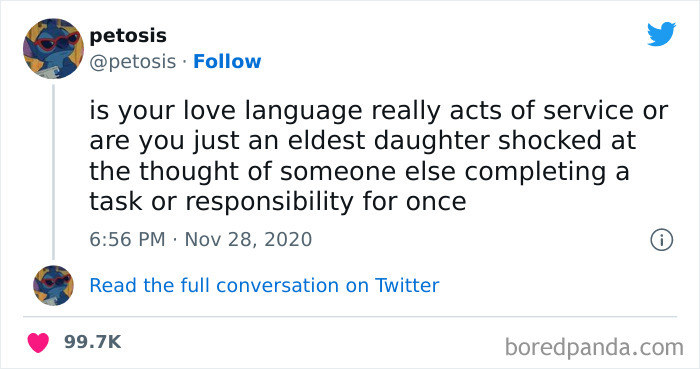
Task: Like the tweet with the pink heart
Action: tap(38, 342)
